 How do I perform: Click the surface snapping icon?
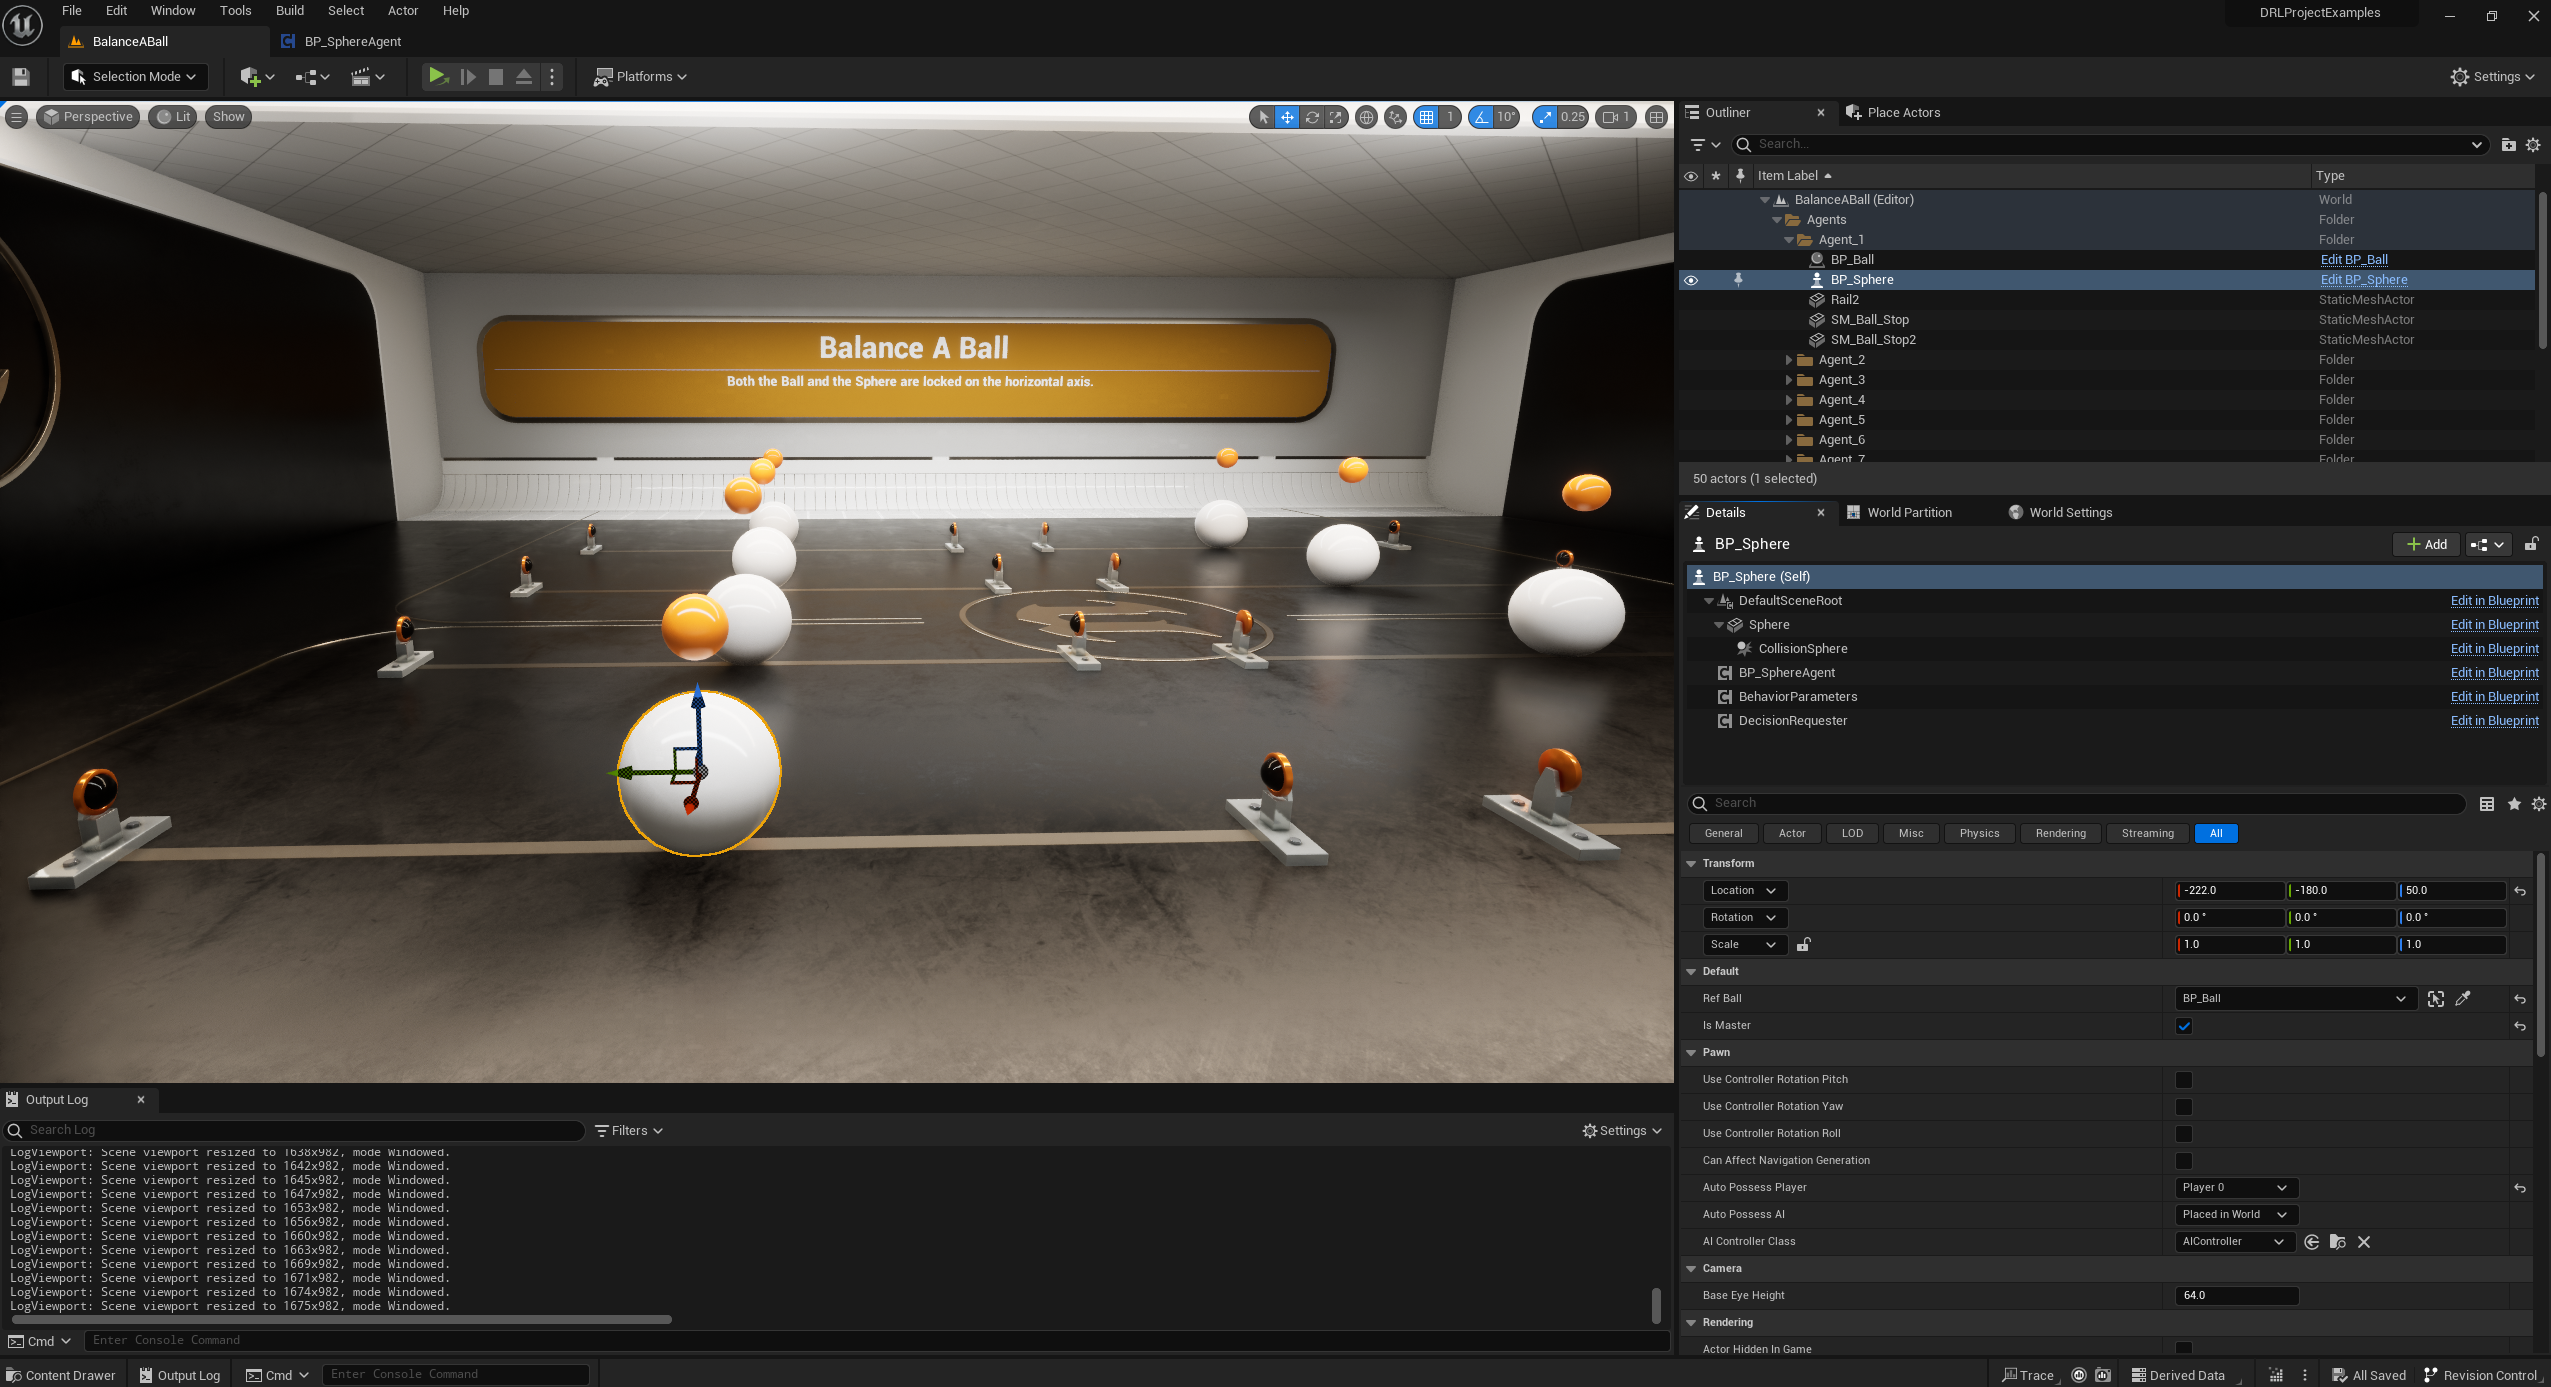tap(1395, 117)
